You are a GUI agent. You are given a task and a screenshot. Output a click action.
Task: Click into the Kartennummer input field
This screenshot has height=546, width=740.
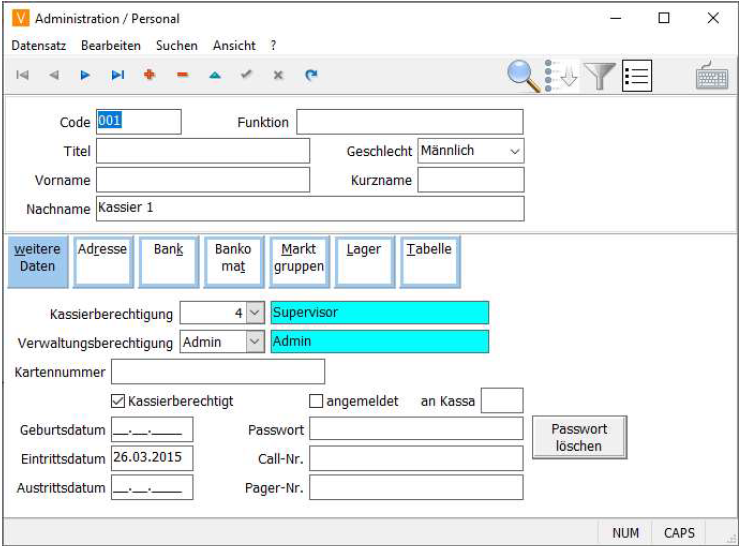tap(218, 372)
